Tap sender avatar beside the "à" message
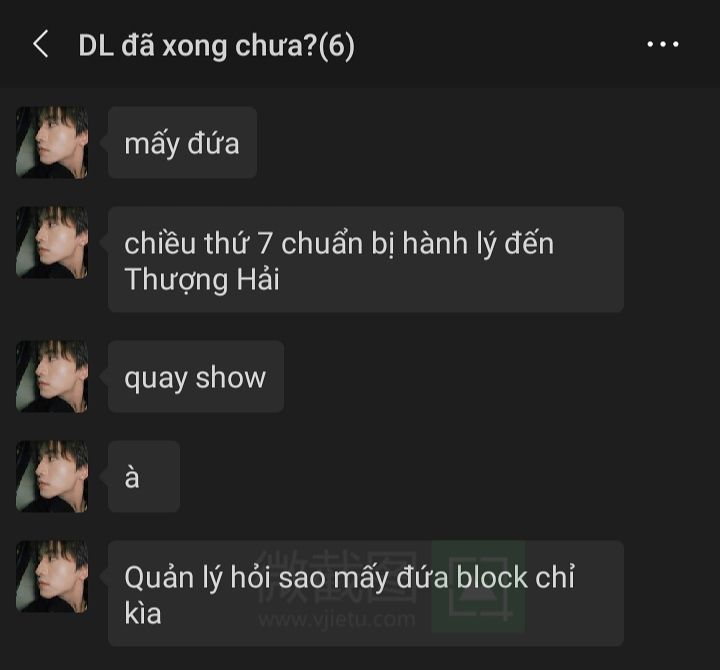The width and height of the screenshot is (720, 670). 52,476
